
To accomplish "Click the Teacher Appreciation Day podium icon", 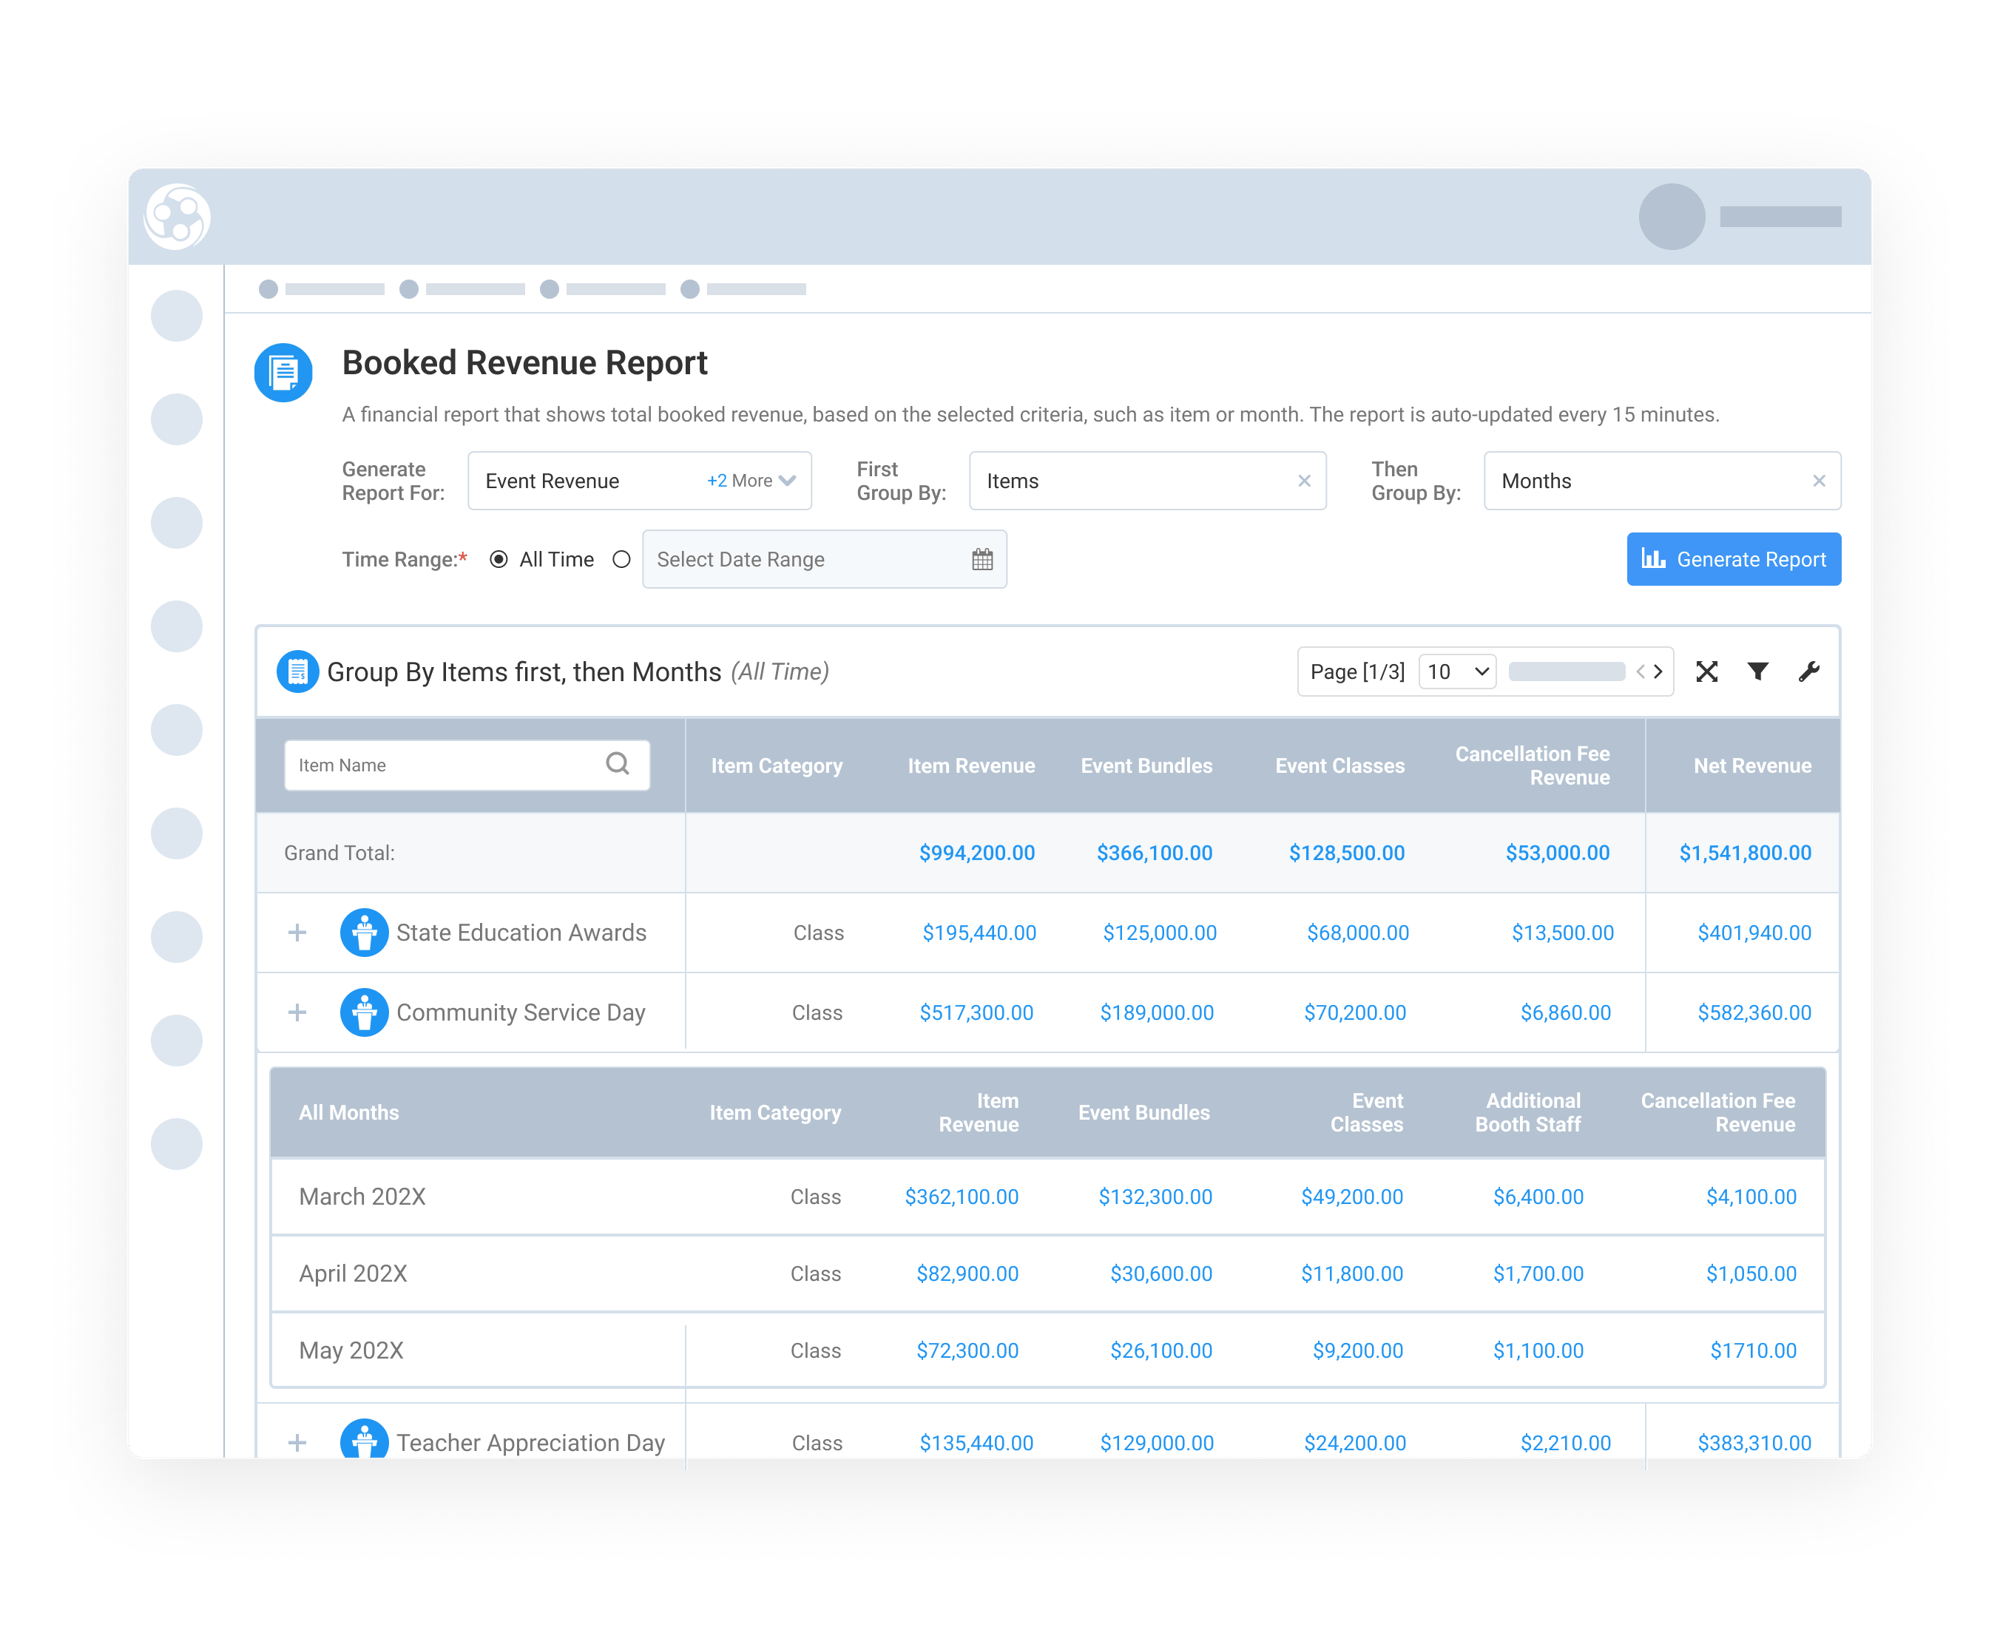I will click(x=364, y=1440).
